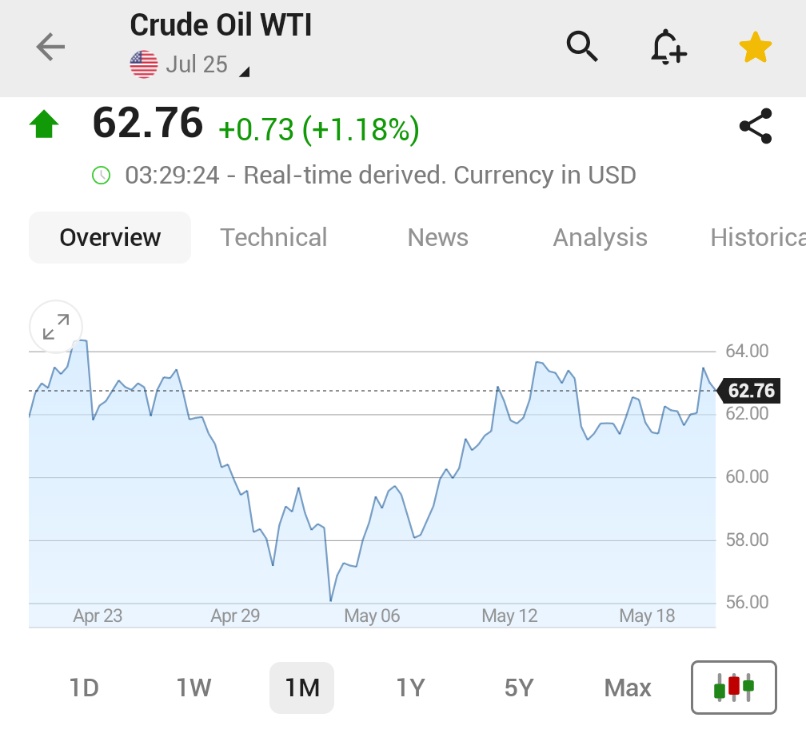This screenshot has width=806, height=732.
Task: Expand chart to fullscreen
Action: point(56,327)
